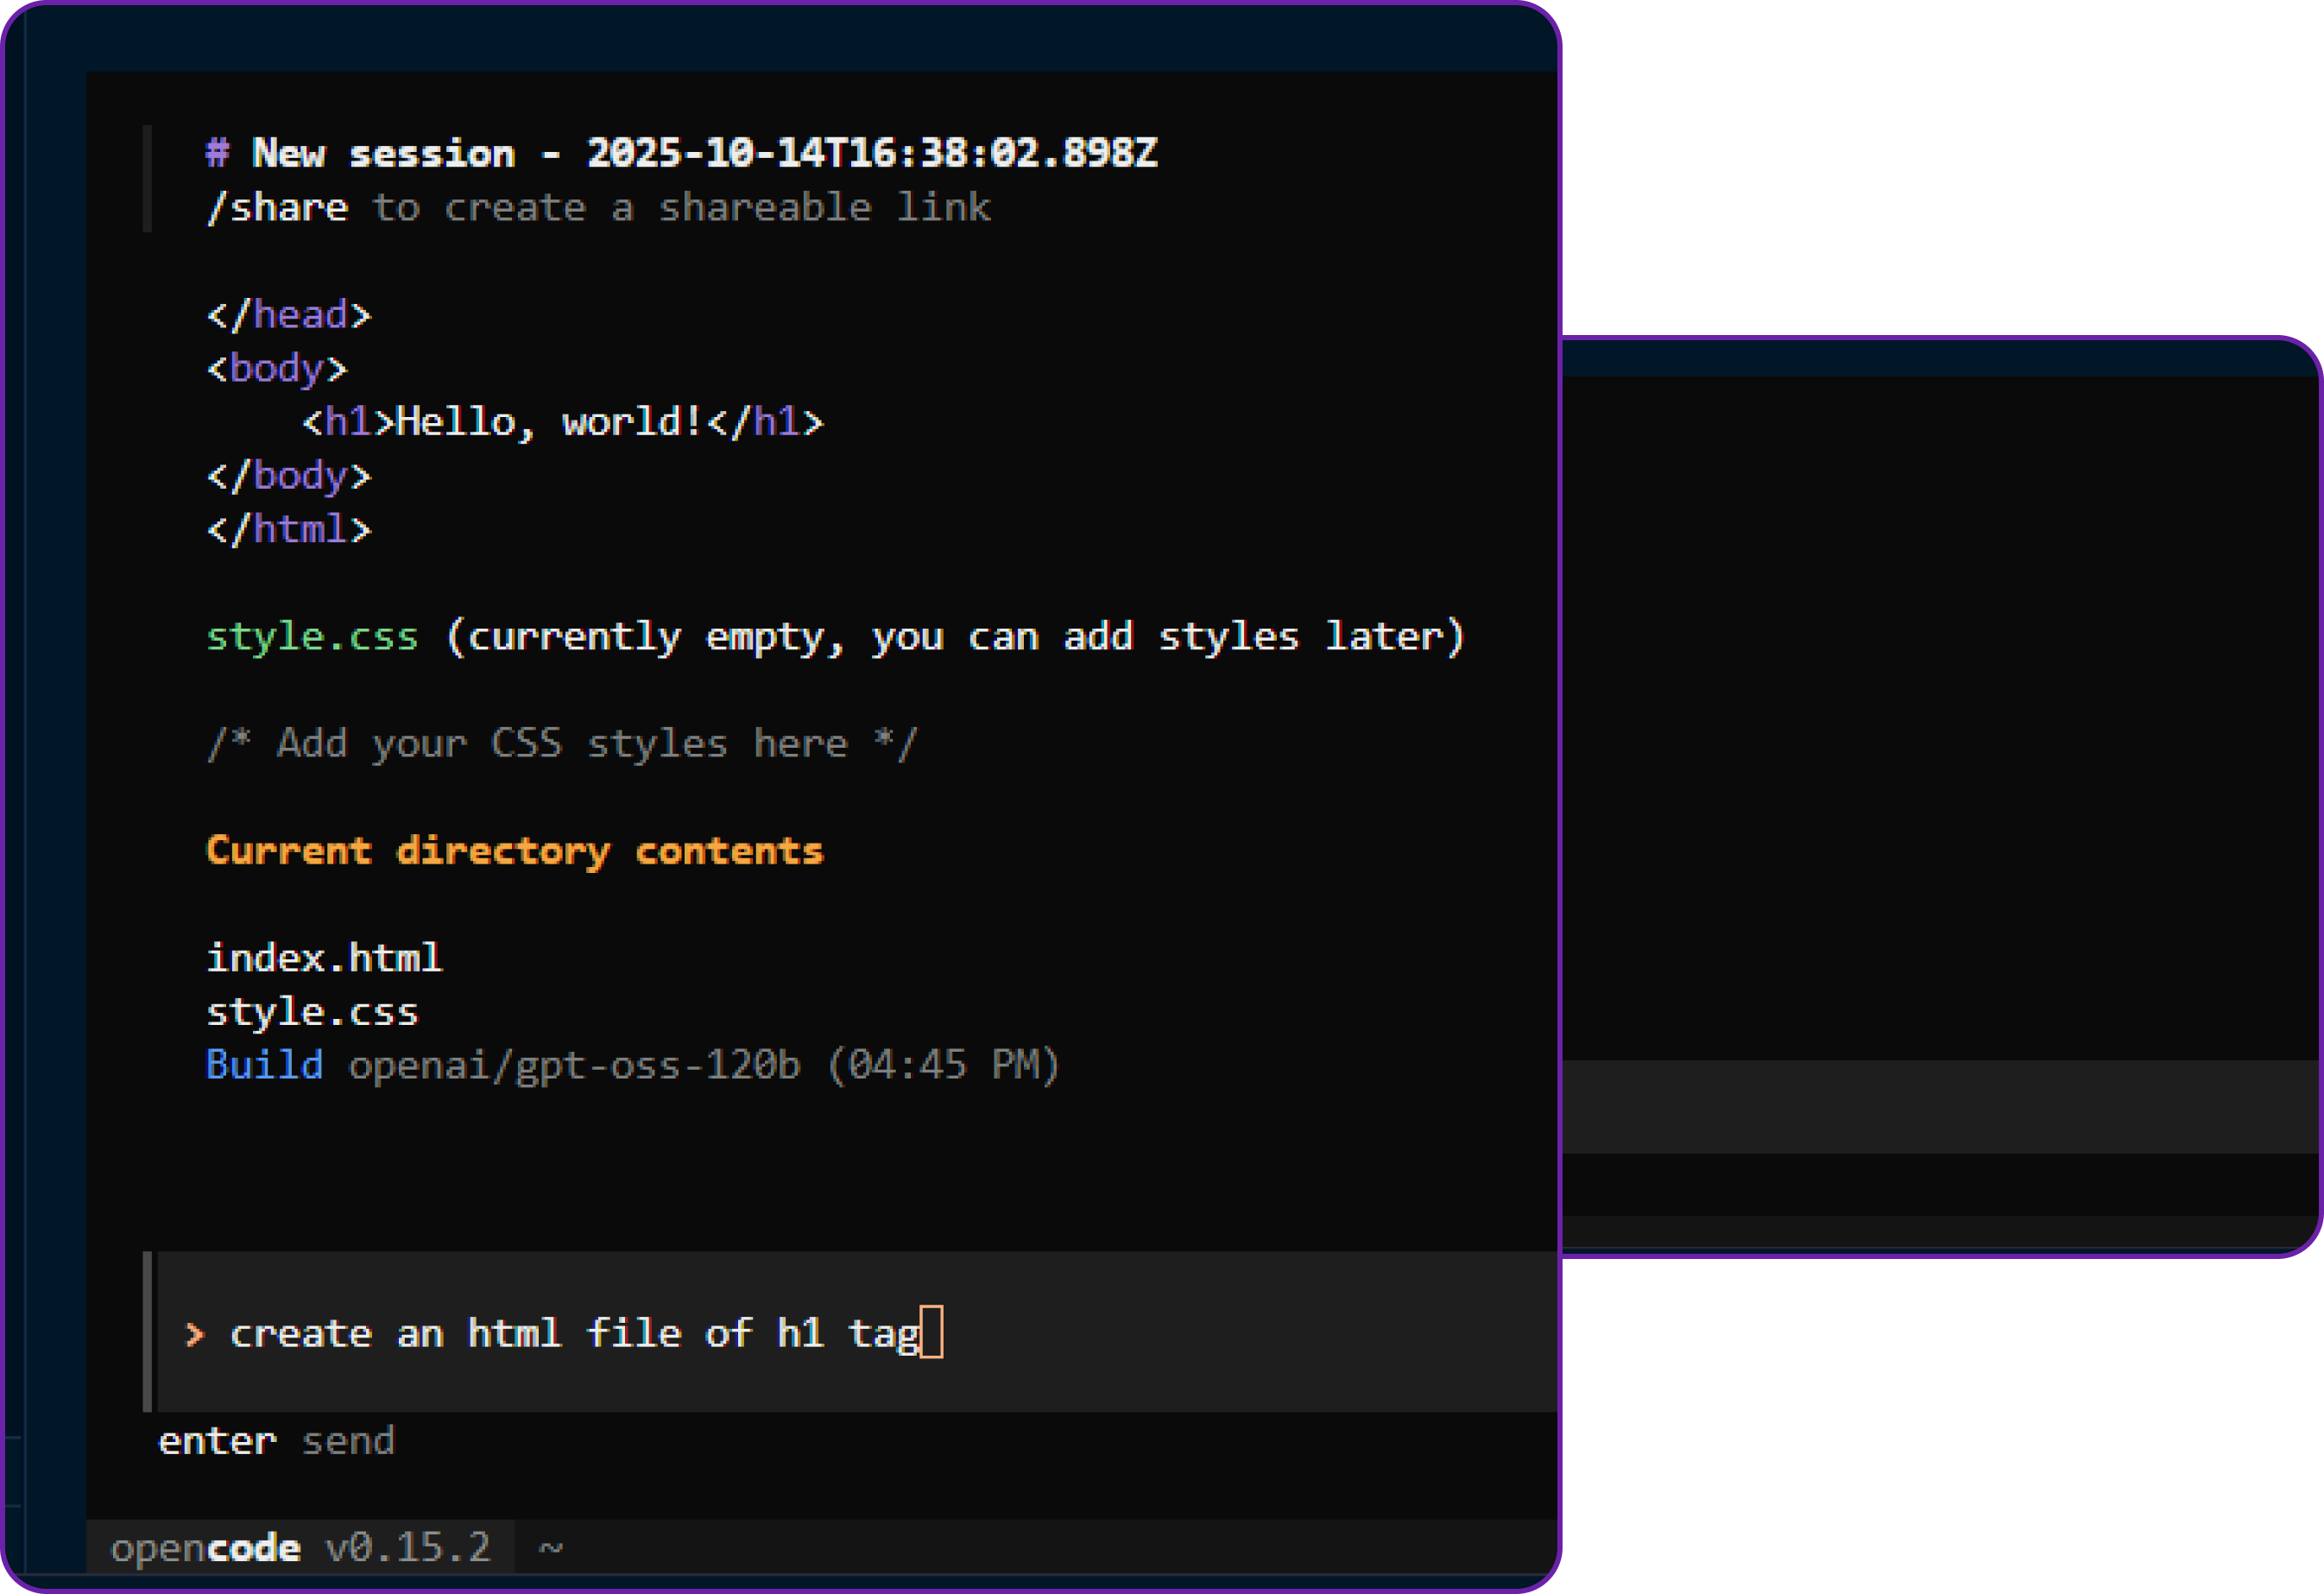Viewport: 2324px width, 1594px height.
Task: Click the New session timestamp header
Action: (680, 152)
